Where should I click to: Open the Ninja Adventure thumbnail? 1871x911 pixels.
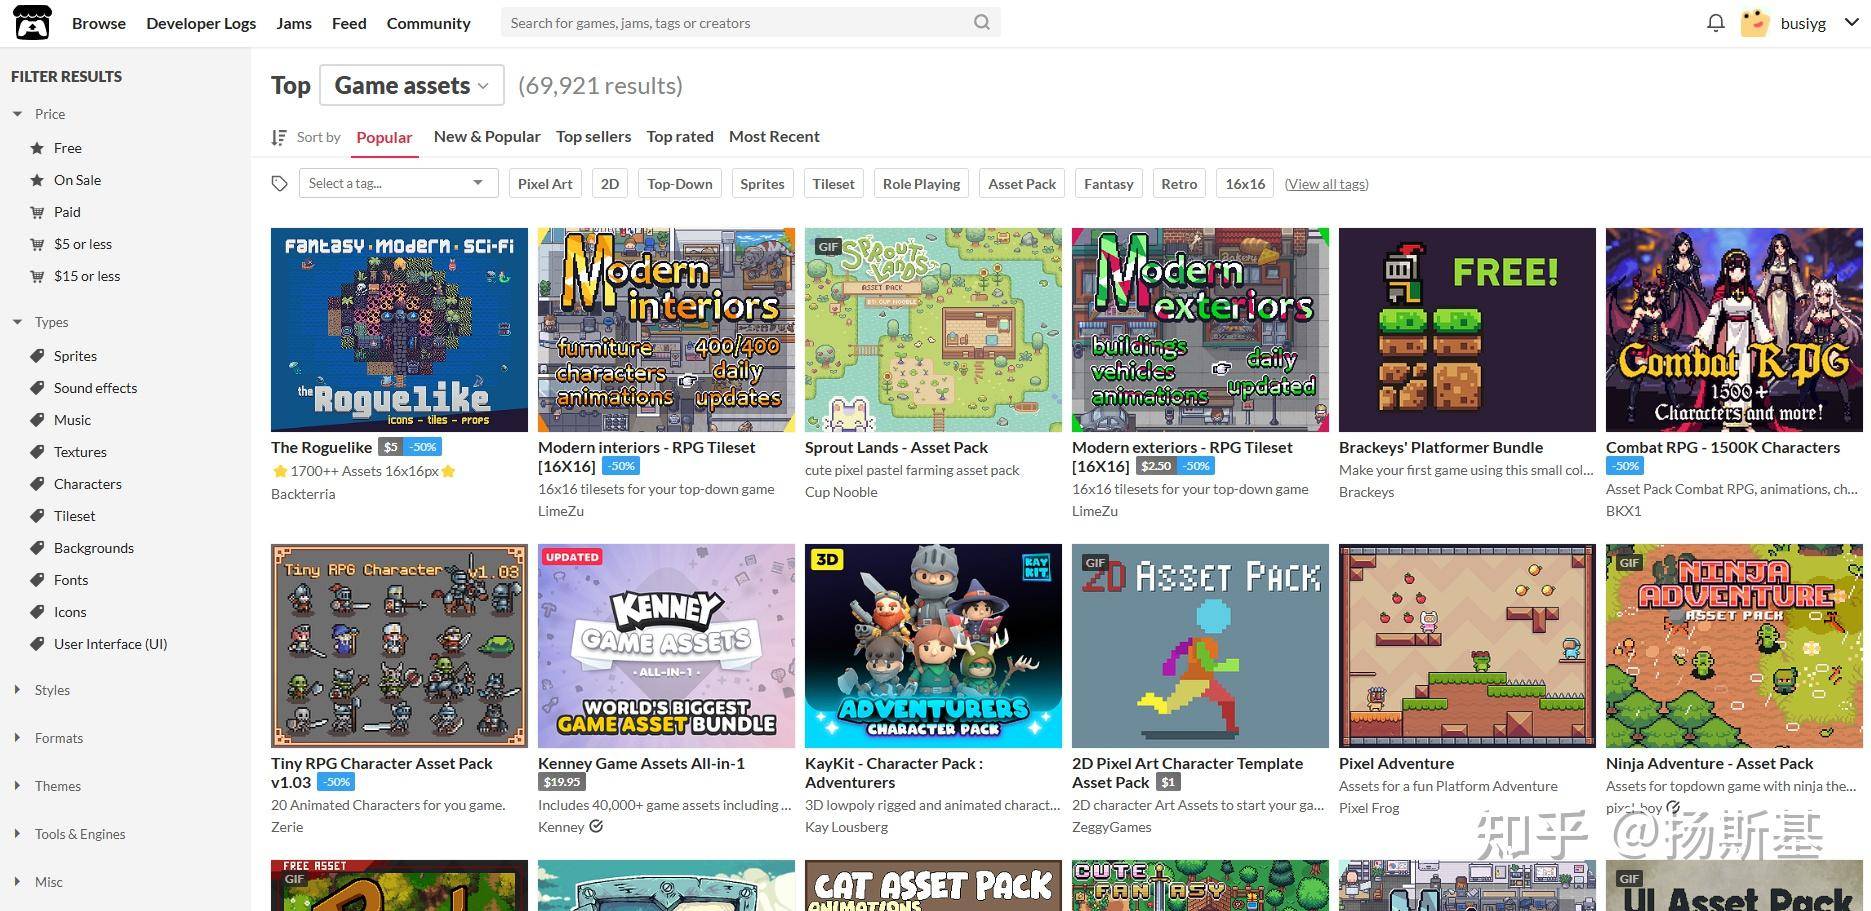click(1734, 646)
